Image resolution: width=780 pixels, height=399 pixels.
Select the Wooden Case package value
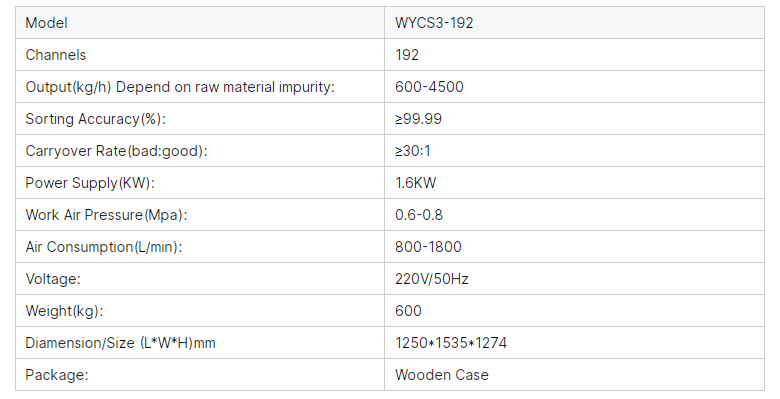[442, 375]
